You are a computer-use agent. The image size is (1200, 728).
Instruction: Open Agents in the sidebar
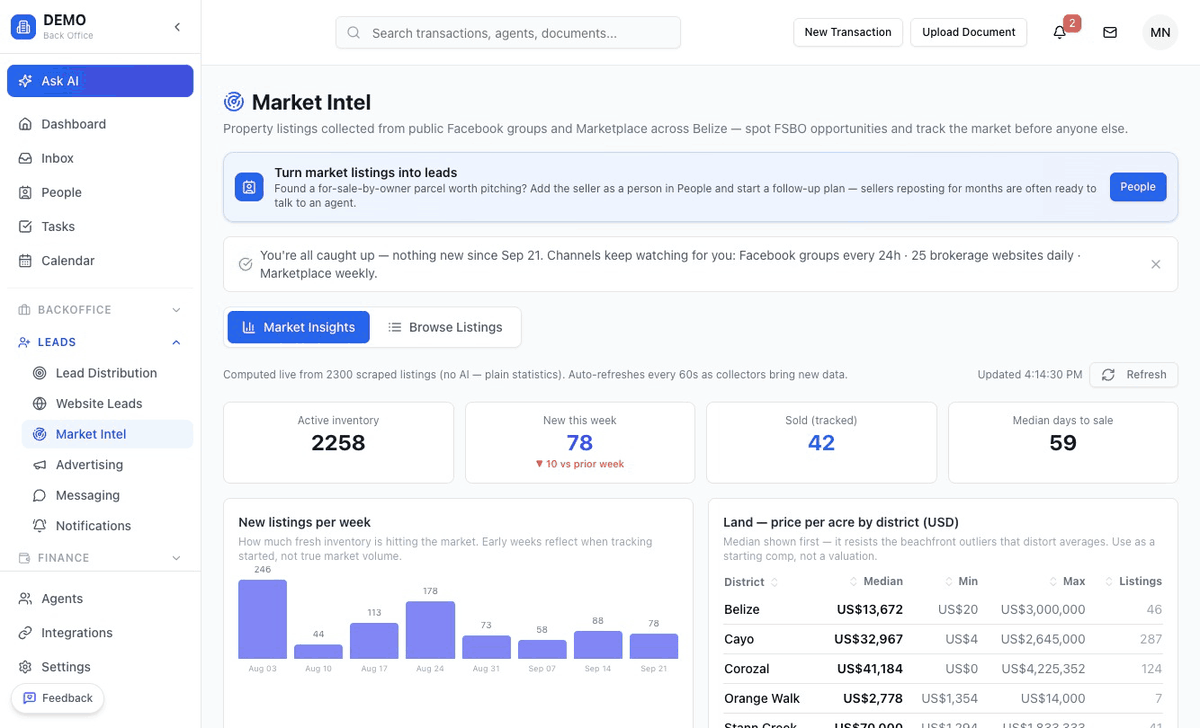point(100,598)
